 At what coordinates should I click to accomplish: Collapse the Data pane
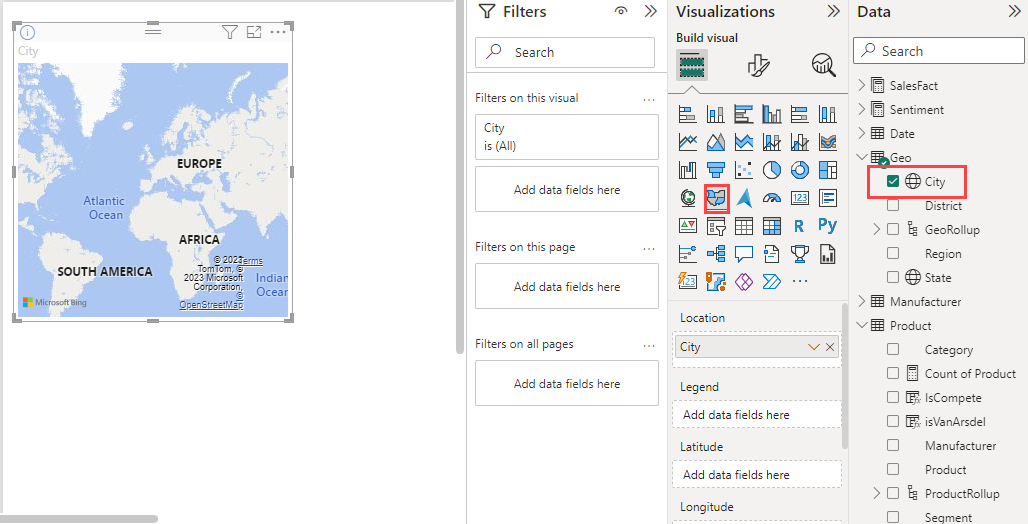[1014, 11]
